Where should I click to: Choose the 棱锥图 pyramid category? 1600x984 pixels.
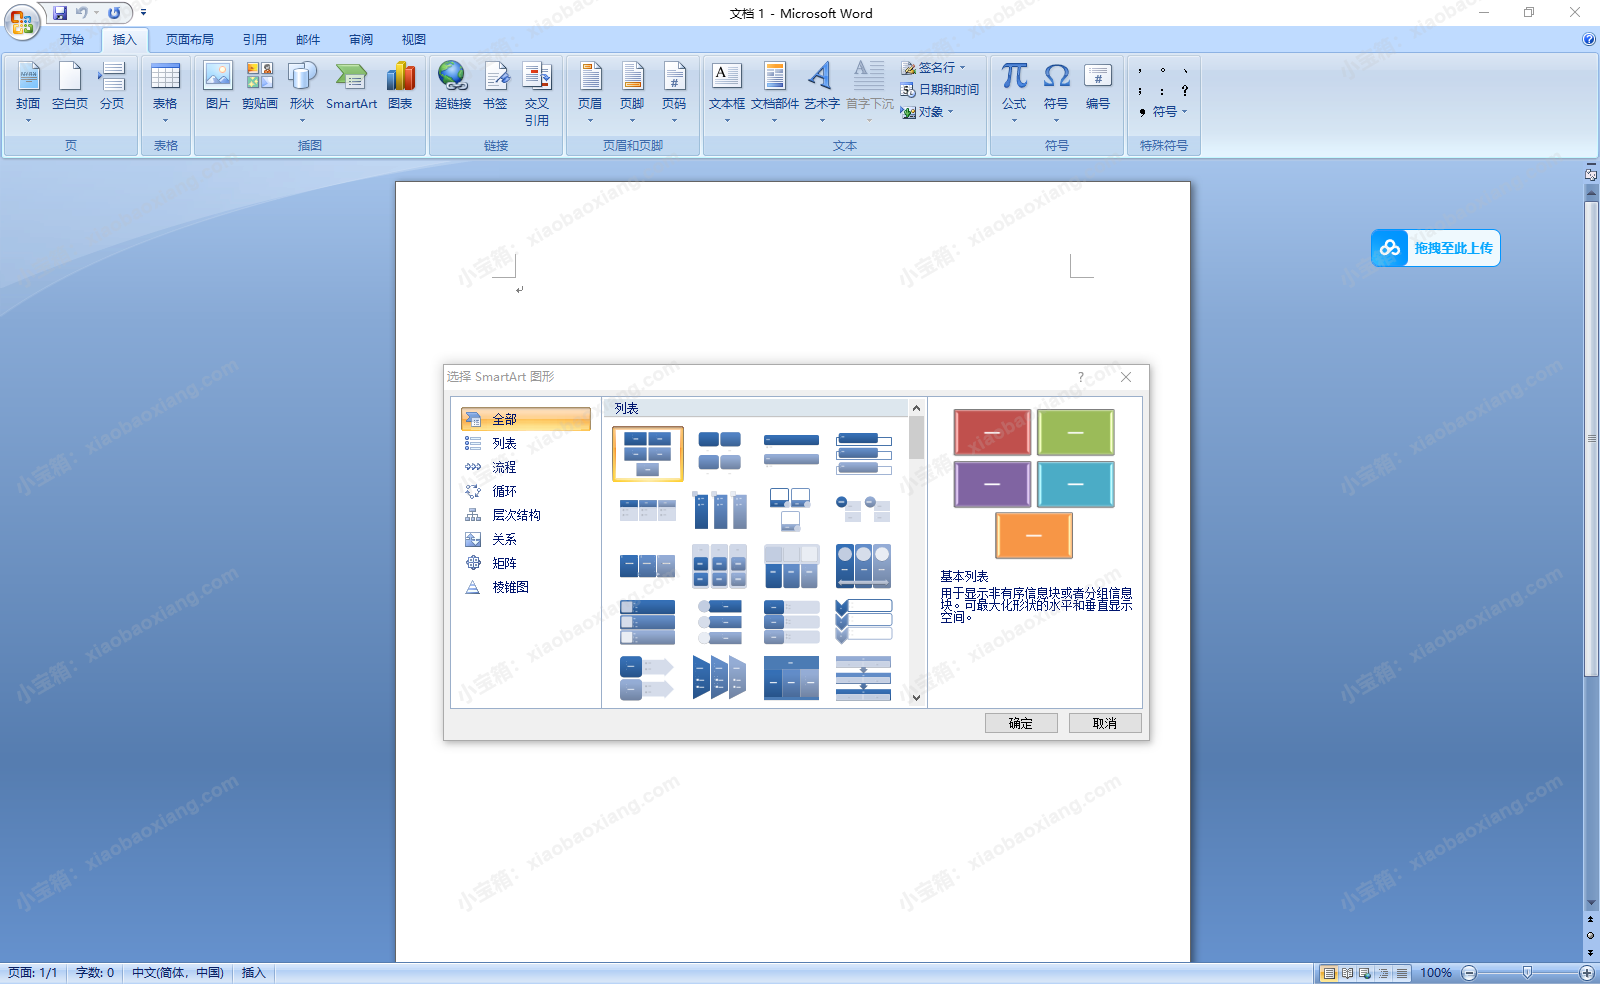coord(510,587)
